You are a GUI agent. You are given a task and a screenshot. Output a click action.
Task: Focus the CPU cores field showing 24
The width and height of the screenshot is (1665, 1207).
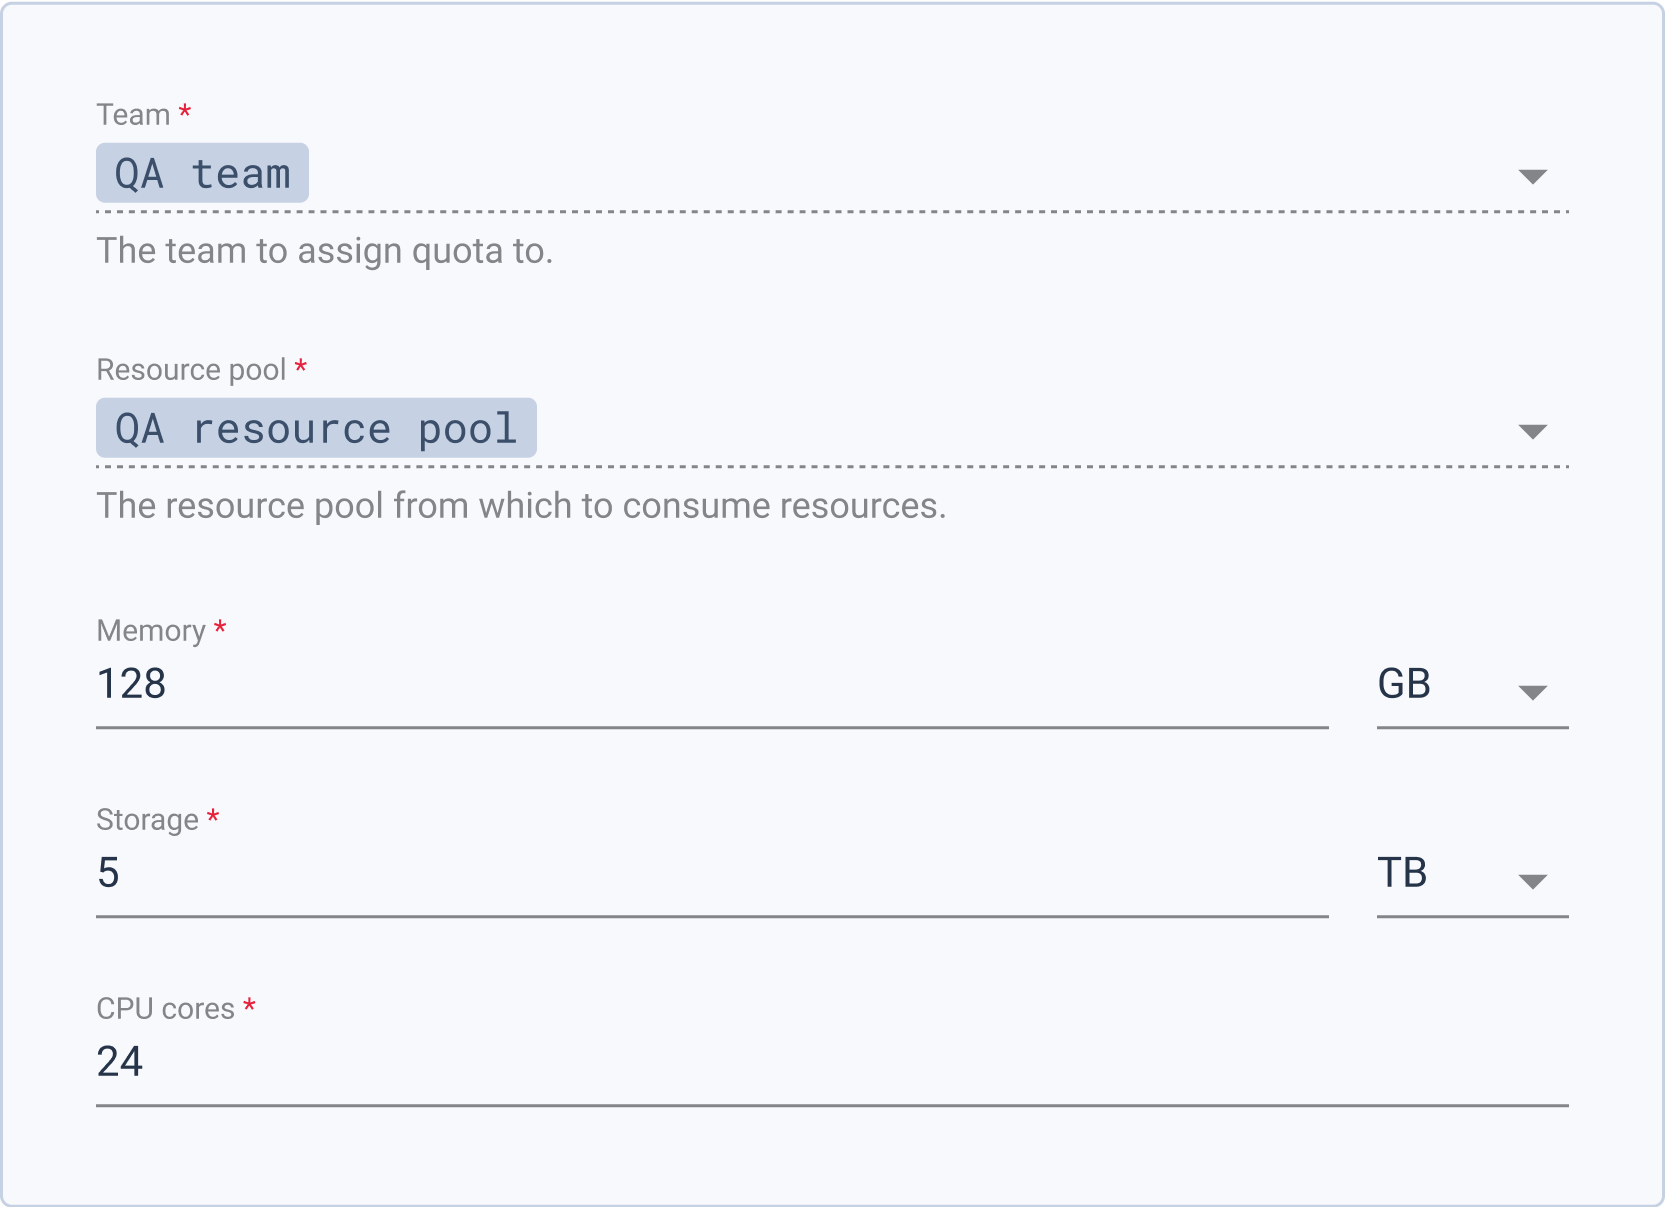coord(830,1063)
